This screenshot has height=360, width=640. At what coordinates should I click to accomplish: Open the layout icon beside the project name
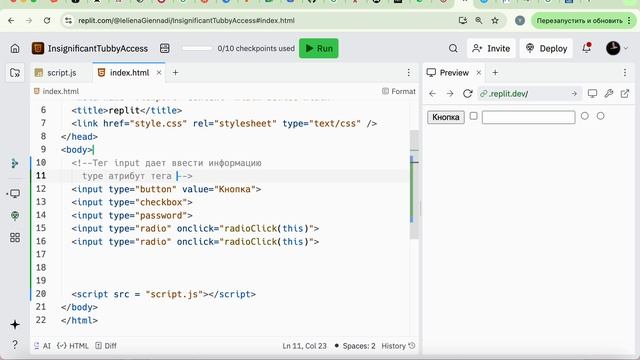tap(164, 49)
